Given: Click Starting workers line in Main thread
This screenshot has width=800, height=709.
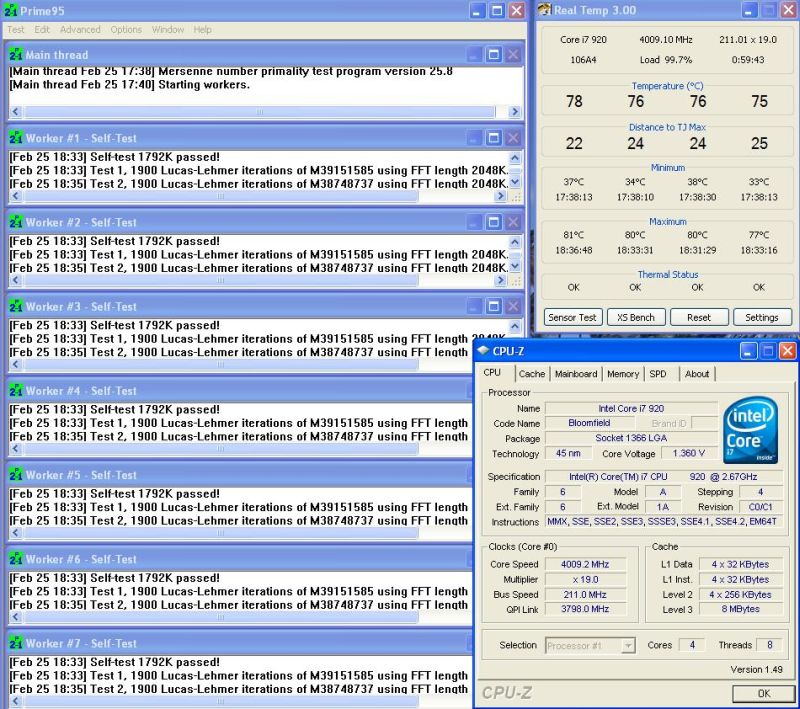Looking at the screenshot, I should click(x=130, y=85).
